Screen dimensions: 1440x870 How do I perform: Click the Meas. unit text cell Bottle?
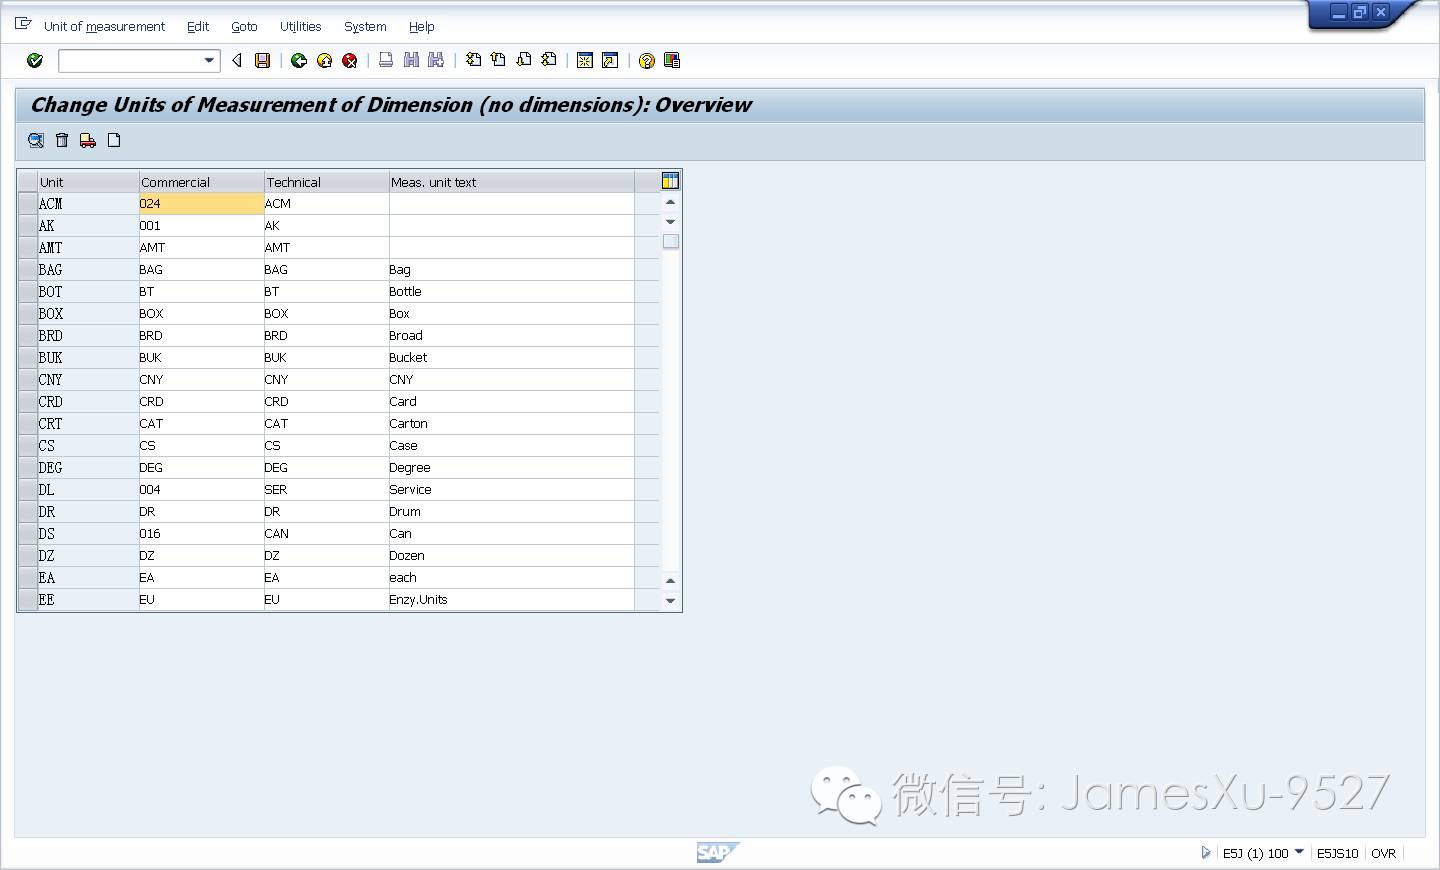click(511, 291)
